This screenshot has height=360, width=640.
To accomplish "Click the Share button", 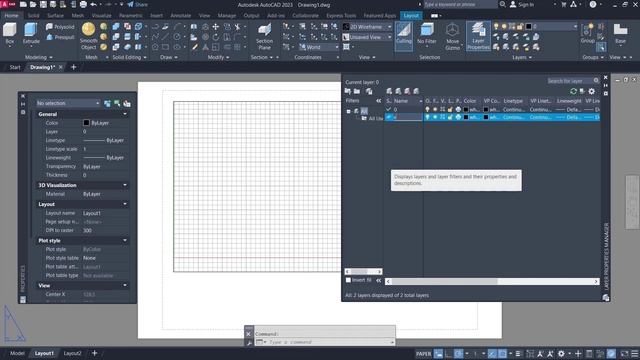I will pos(138,4).
